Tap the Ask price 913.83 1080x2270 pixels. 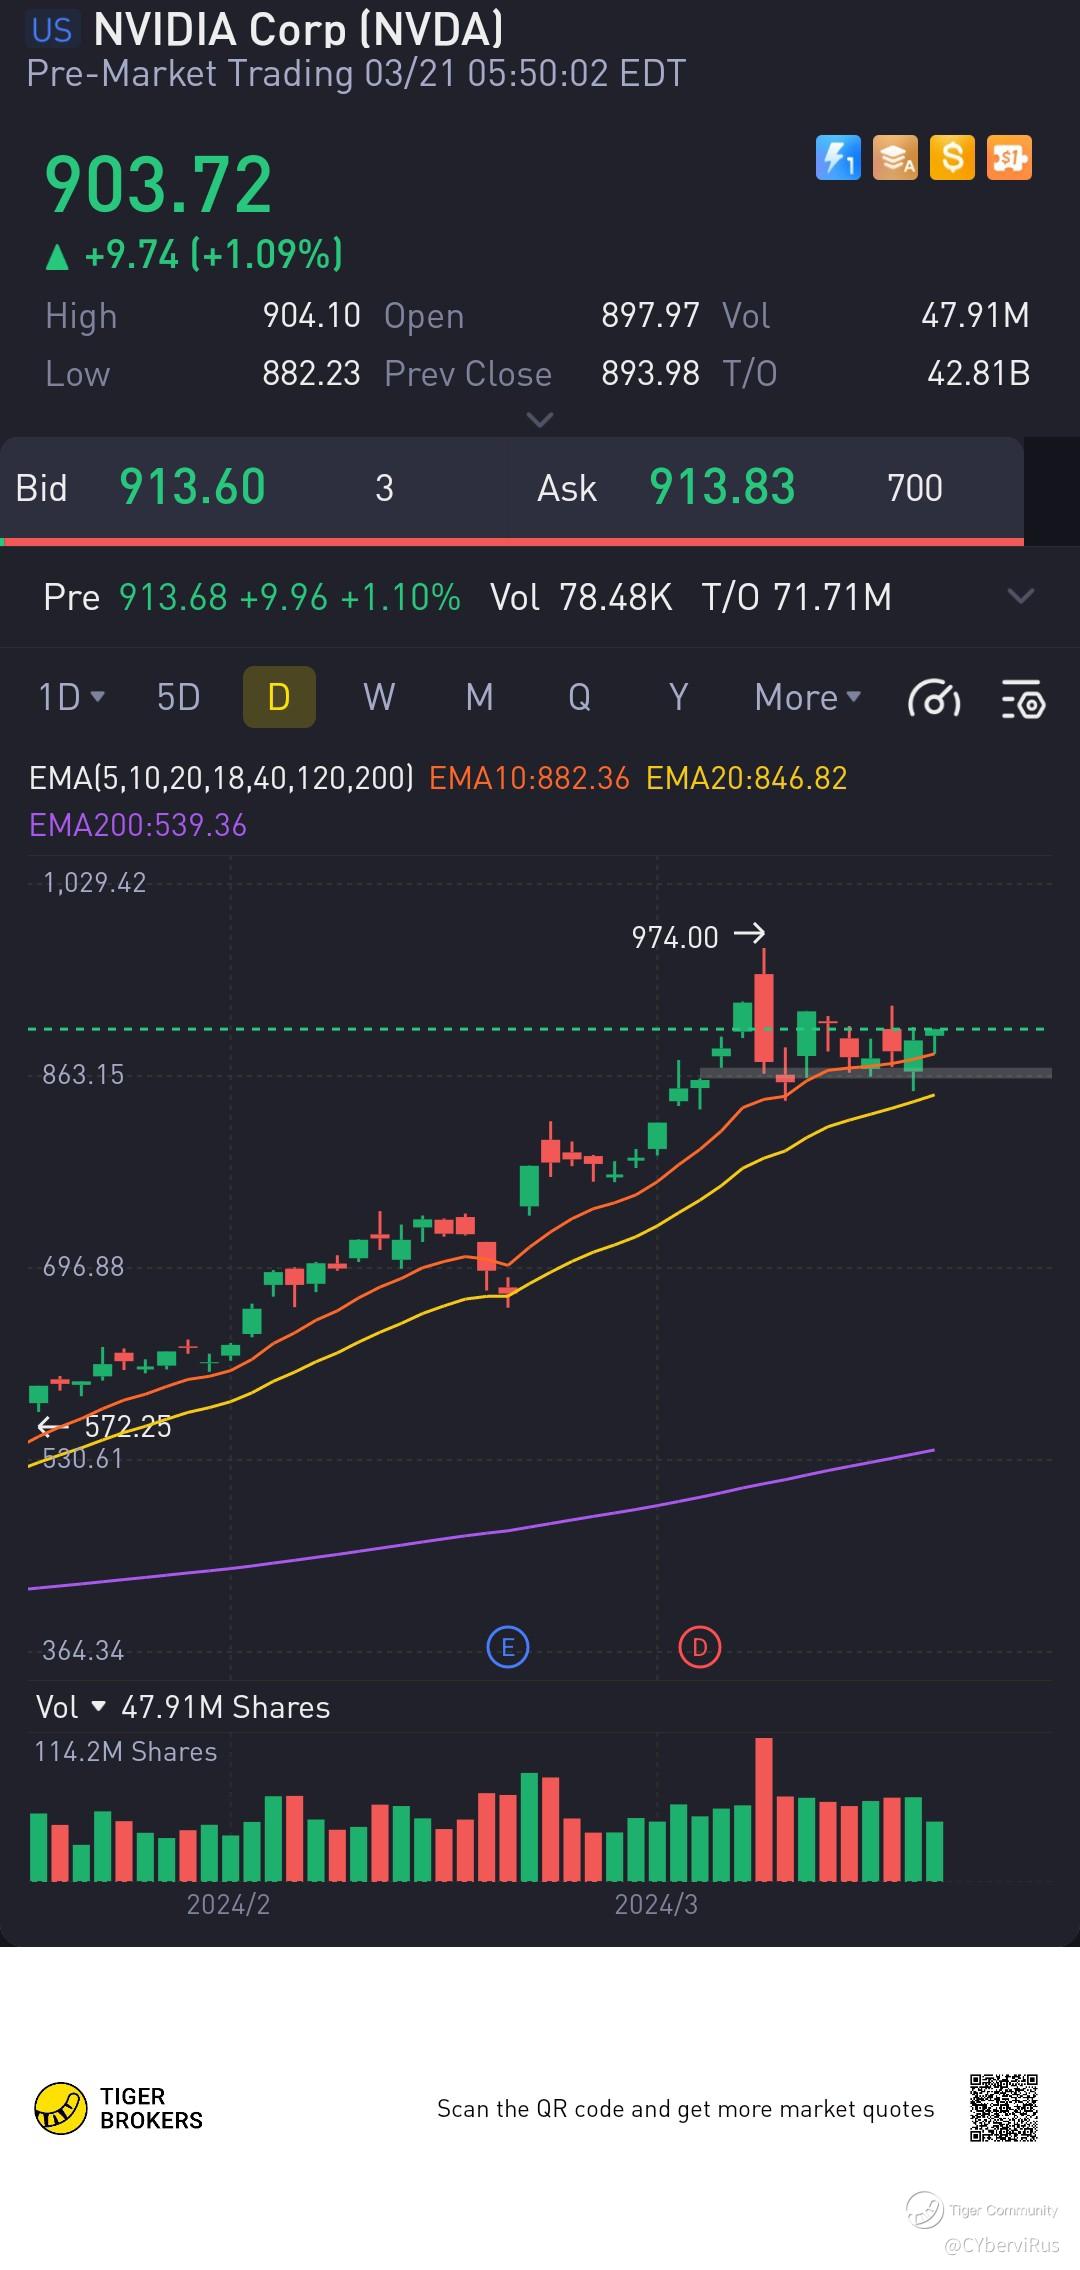[722, 488]
